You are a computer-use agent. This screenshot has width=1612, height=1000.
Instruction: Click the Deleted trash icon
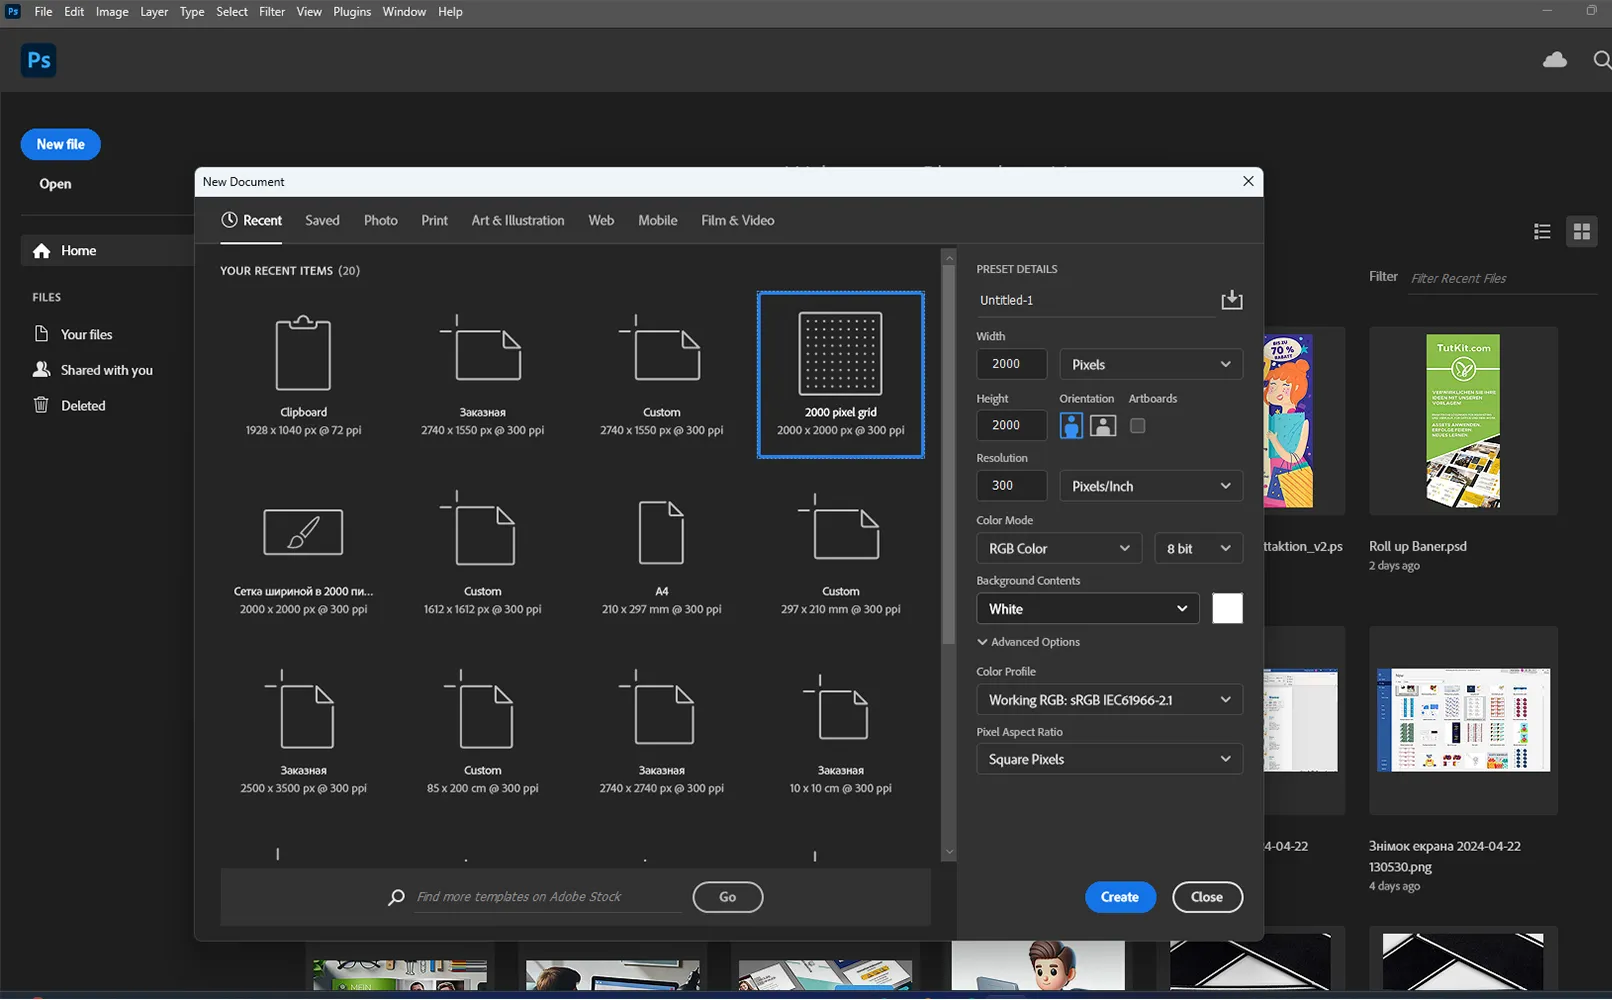[41, 405]
